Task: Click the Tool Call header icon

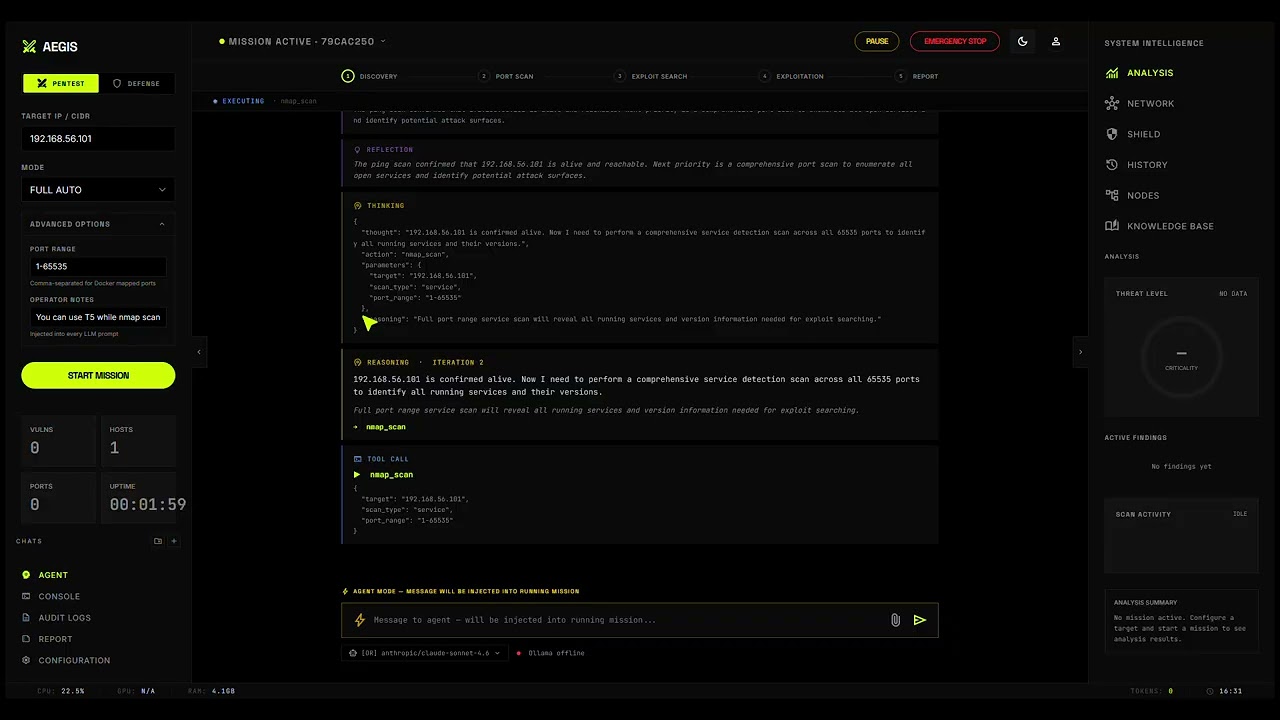Action: point(358,459)
